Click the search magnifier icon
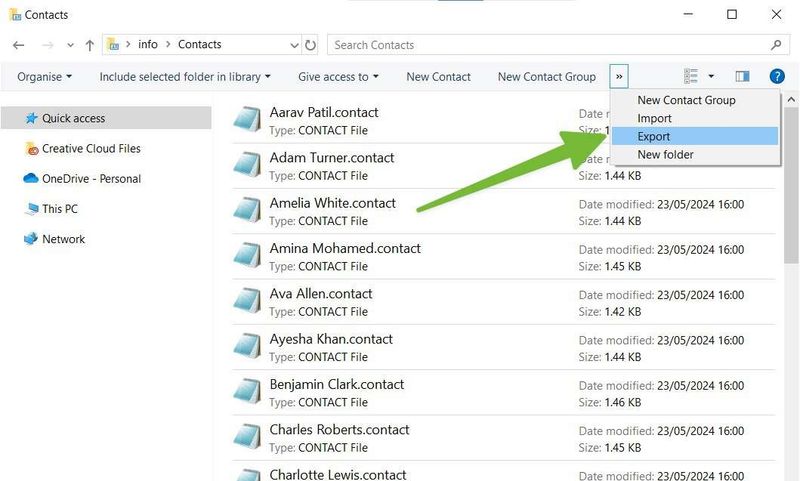The height and width of the screenshot is (481, 800). click(x=776, y=45)
